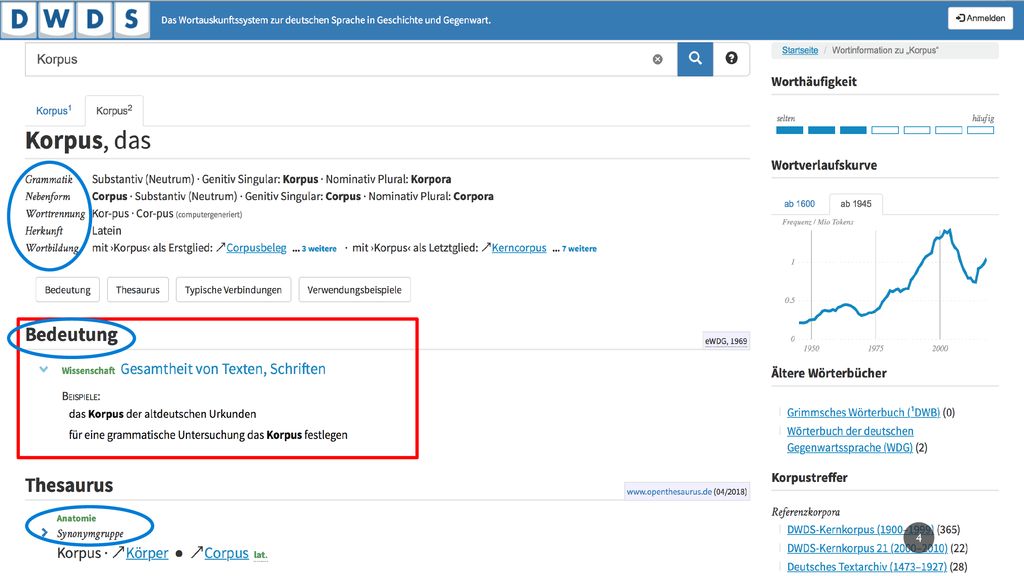Select the Korpus² tab
This screenshot has width=1024, height=576.
(x=114, y=110)
